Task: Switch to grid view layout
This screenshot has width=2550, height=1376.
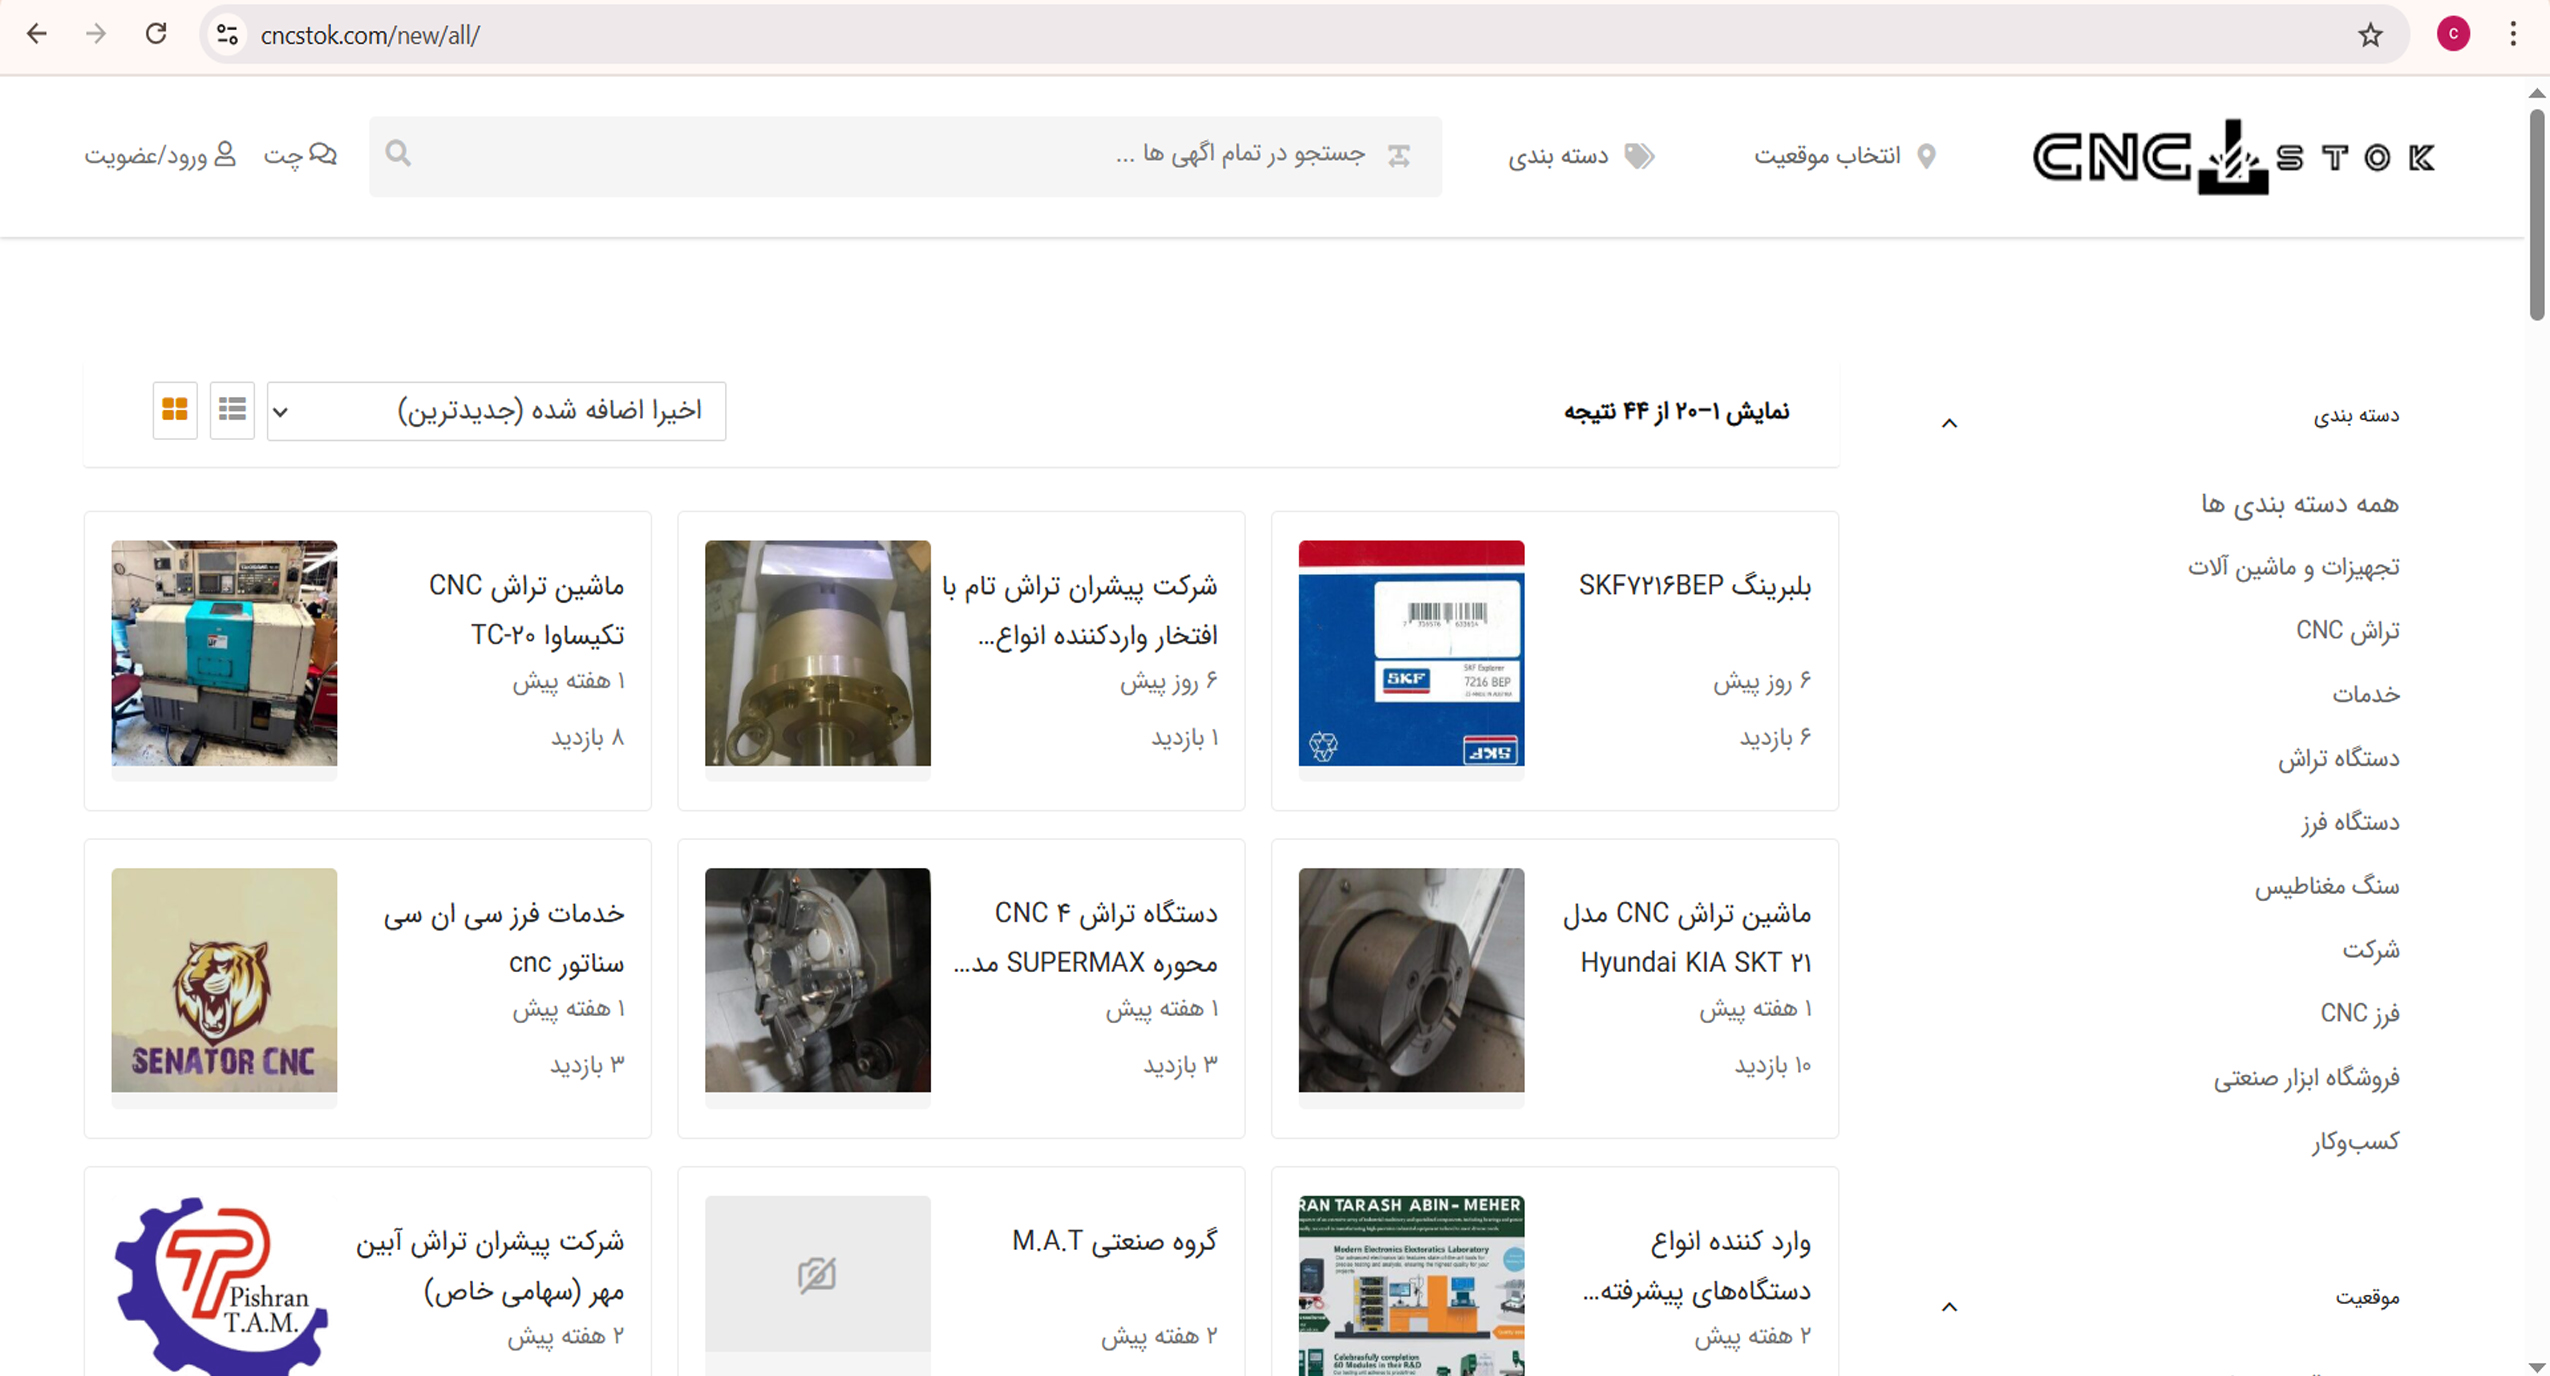Action: [x=175, y=409]
